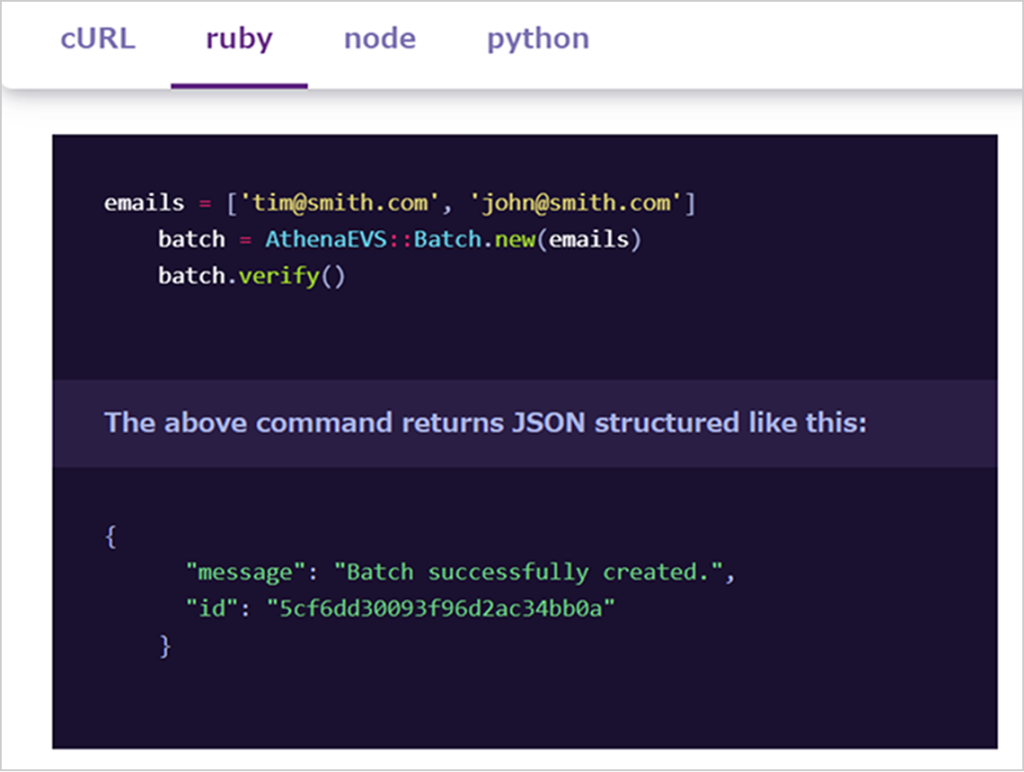1024x772 pixels.
Task: Click the batch id value 5cf6dd30093f96d2ac34bb0a
Action: [x=438, y=609]
